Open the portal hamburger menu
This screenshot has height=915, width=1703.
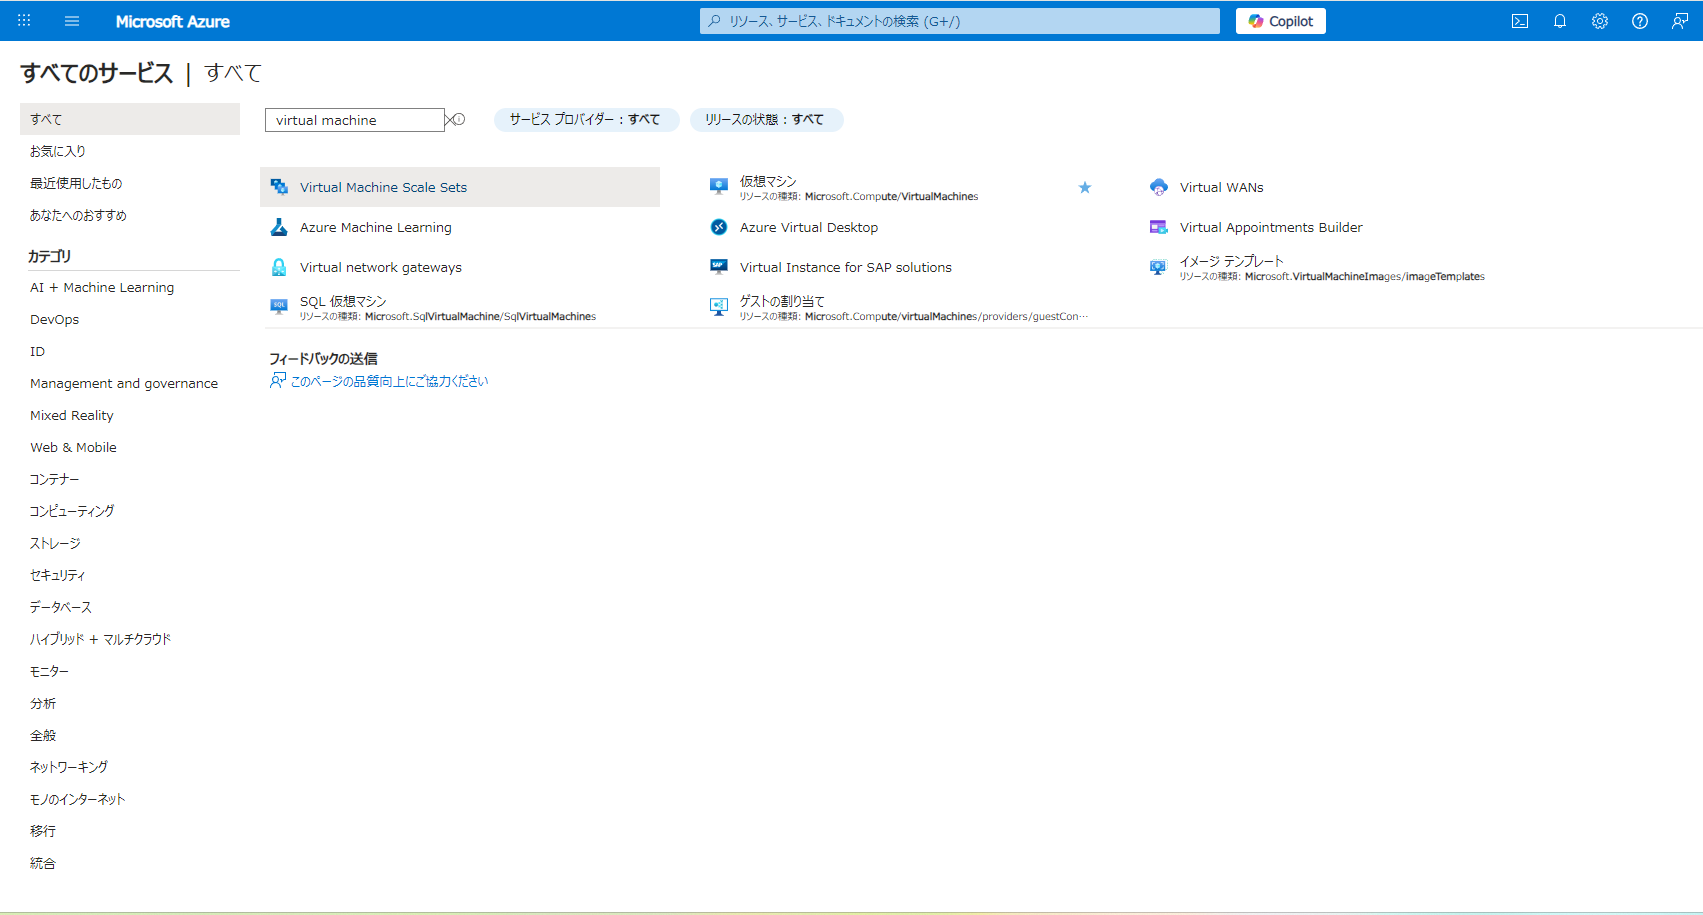point(72,21)
